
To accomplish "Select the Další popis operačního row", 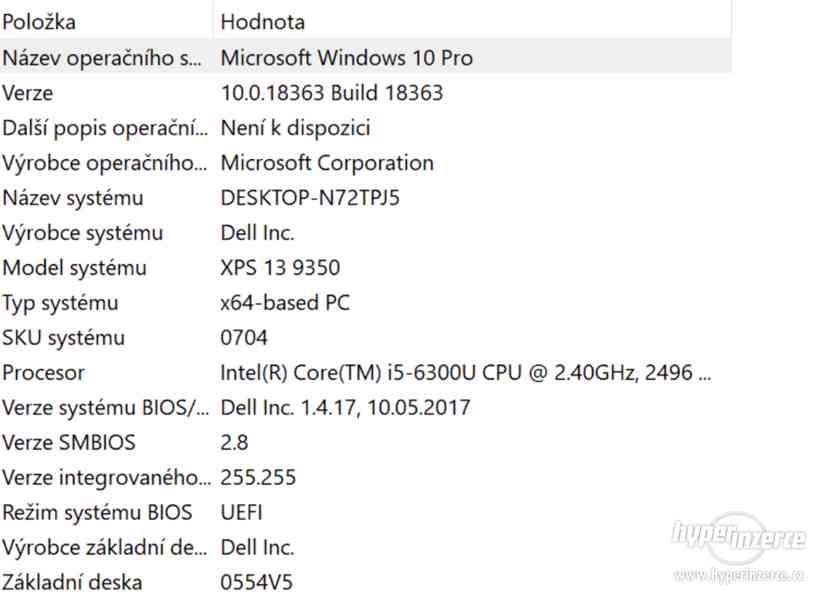I will tap(366, 128).
